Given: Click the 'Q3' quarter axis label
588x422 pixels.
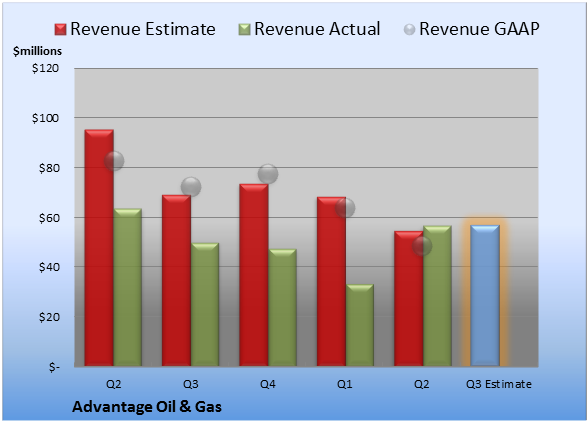Looking at the screenshot, I should [190, 384].
